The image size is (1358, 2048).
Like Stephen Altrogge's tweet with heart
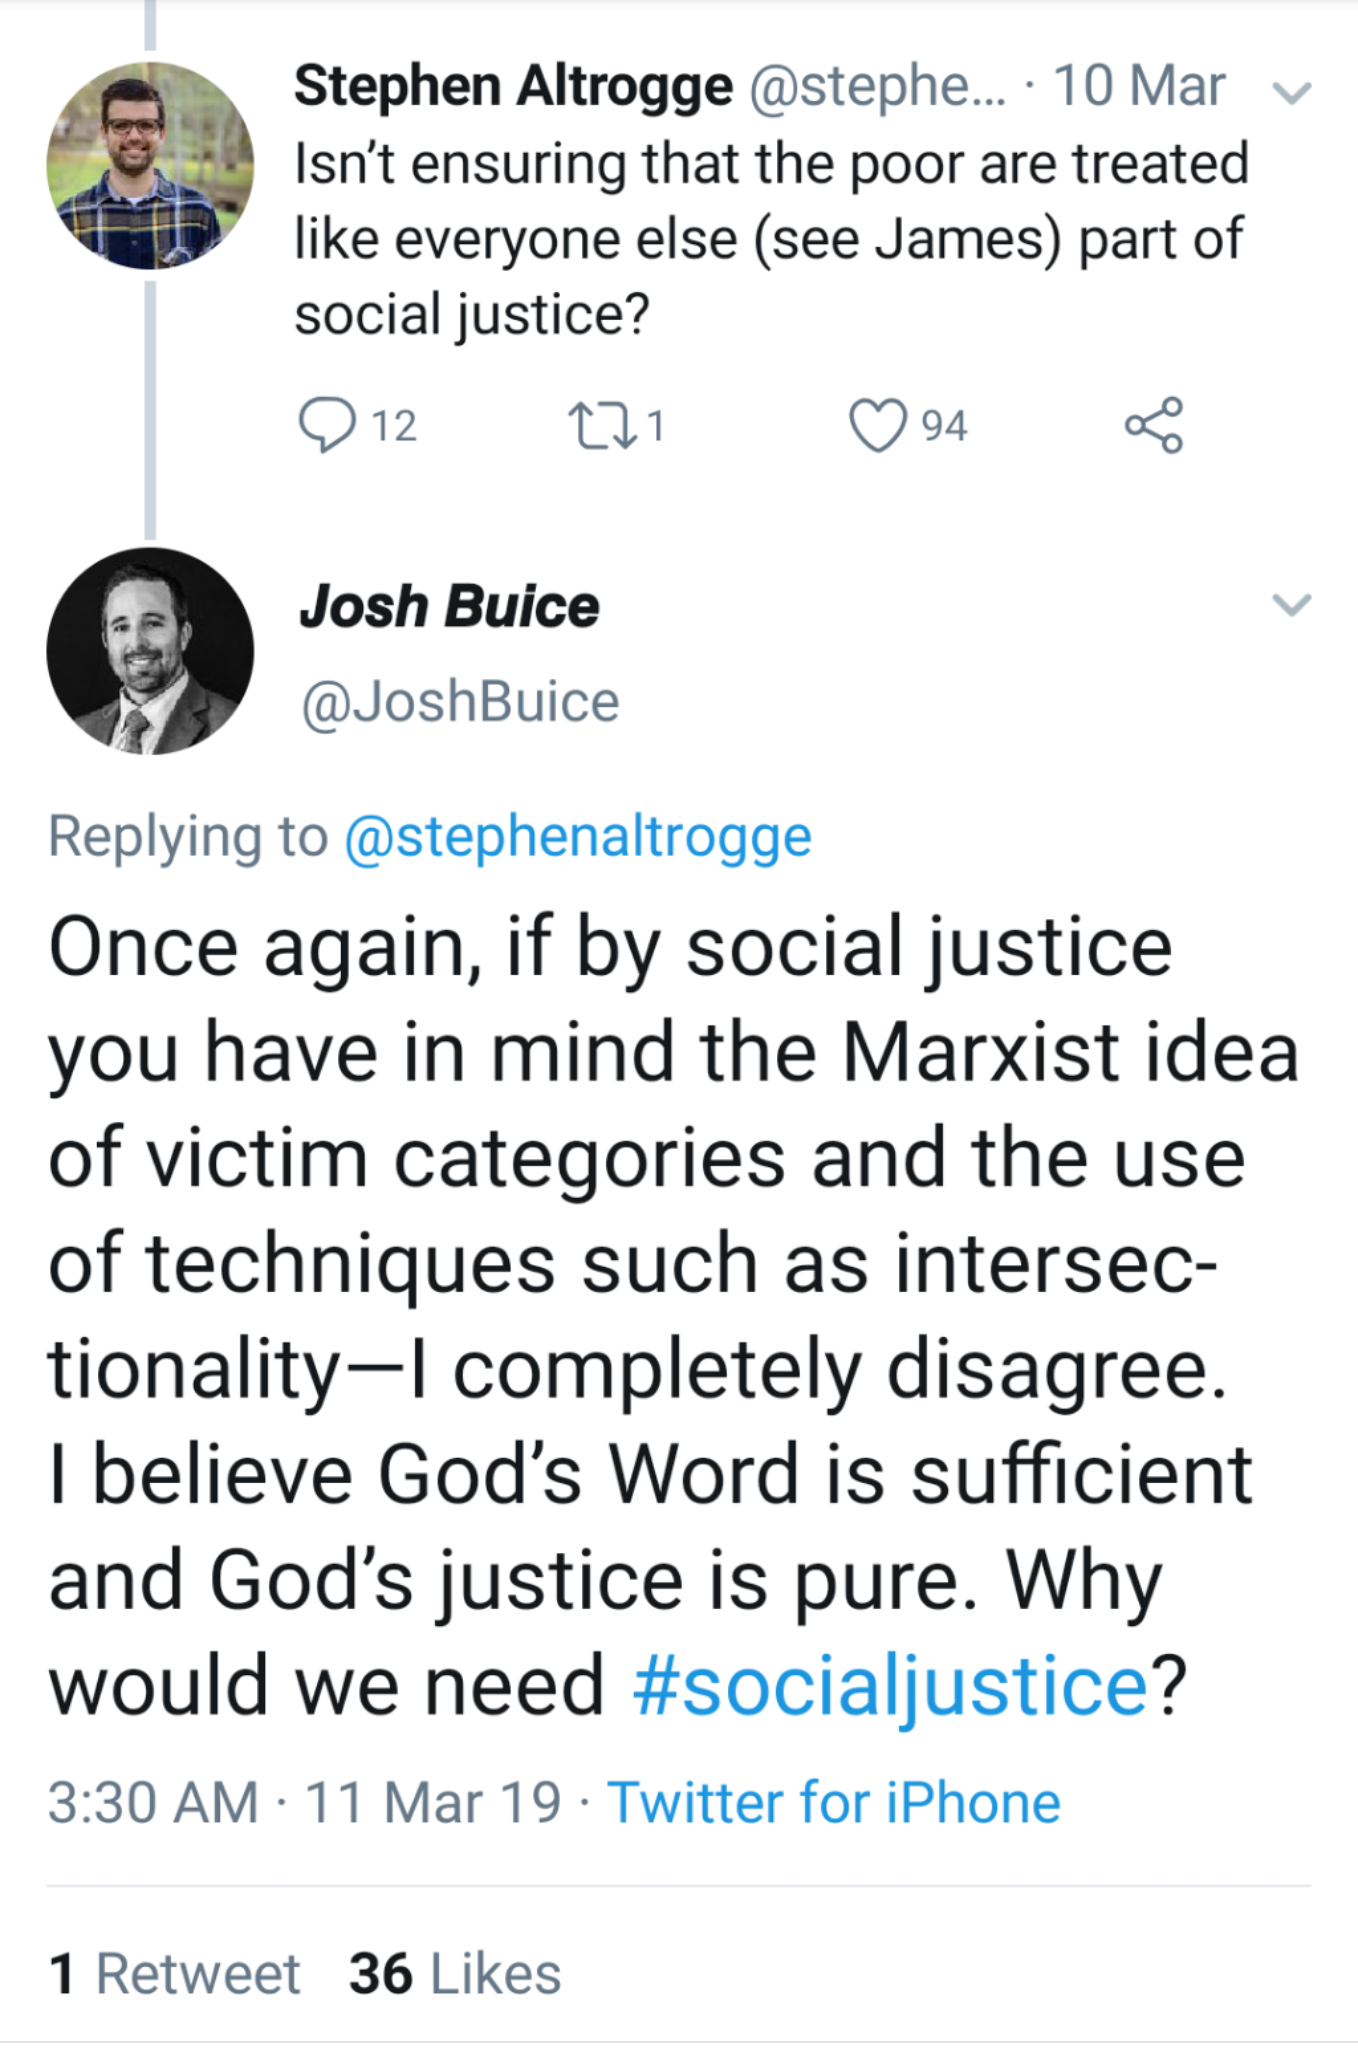point(877,425)
